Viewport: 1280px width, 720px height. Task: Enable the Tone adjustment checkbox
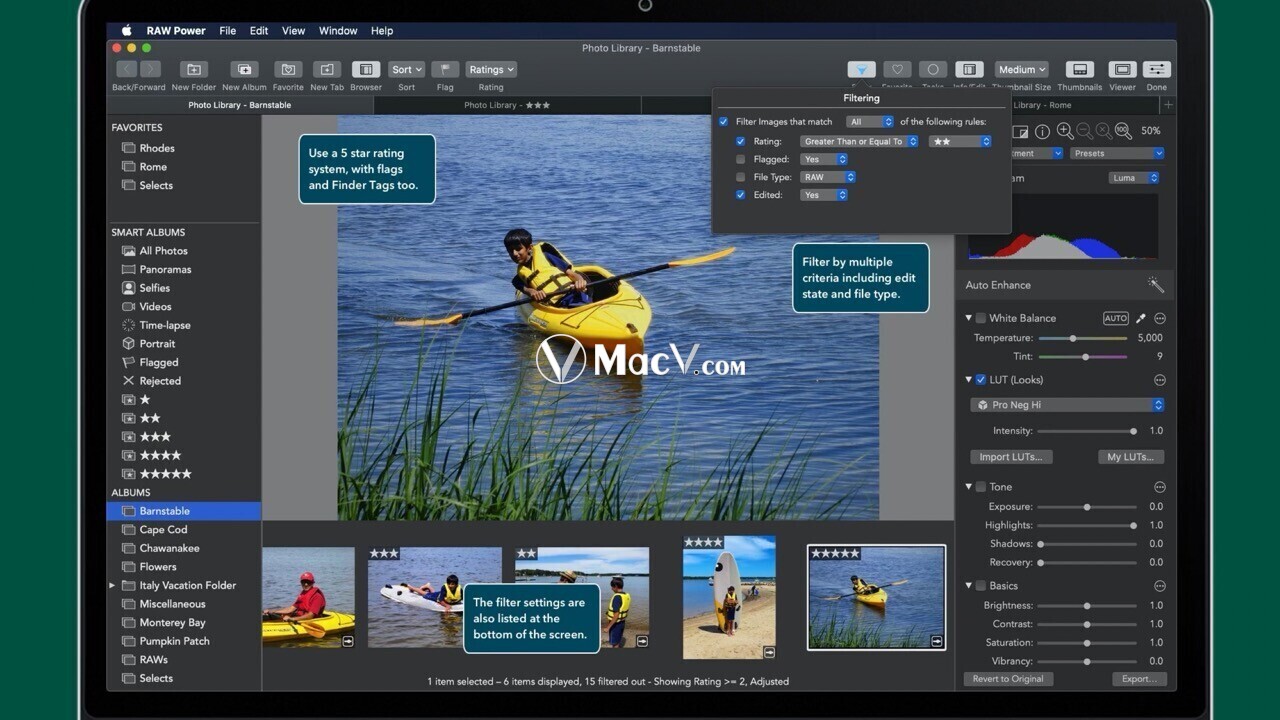(981, 487)
